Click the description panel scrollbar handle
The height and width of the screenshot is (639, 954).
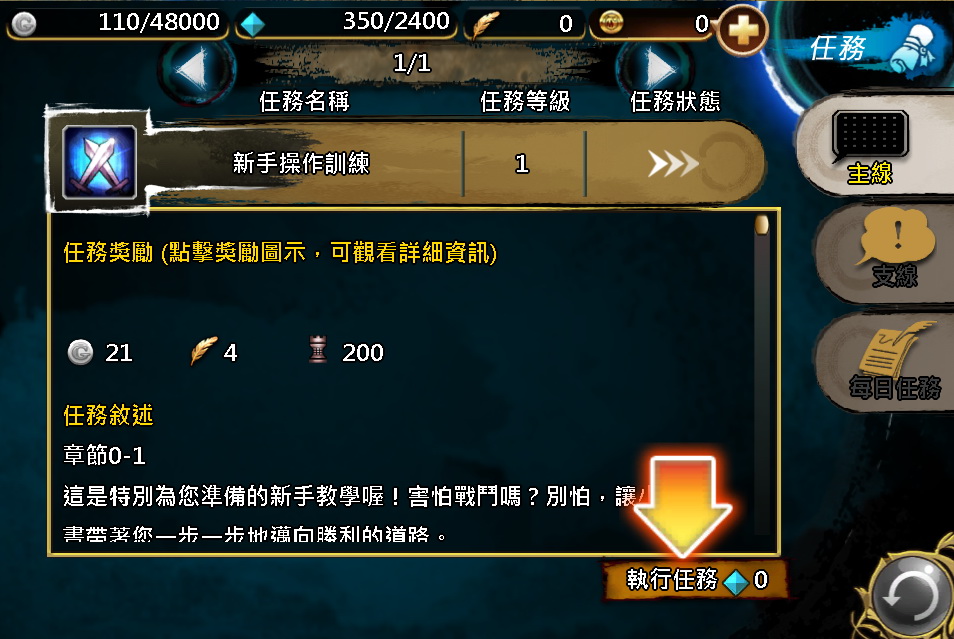(x=761, y=225)
